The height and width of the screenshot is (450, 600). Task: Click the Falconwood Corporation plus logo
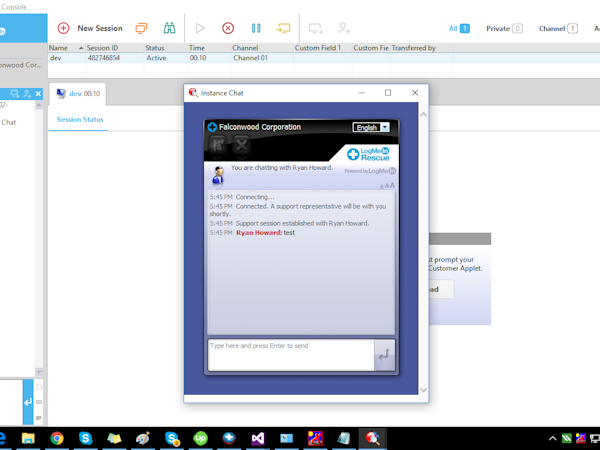click(x=212, y=127)
